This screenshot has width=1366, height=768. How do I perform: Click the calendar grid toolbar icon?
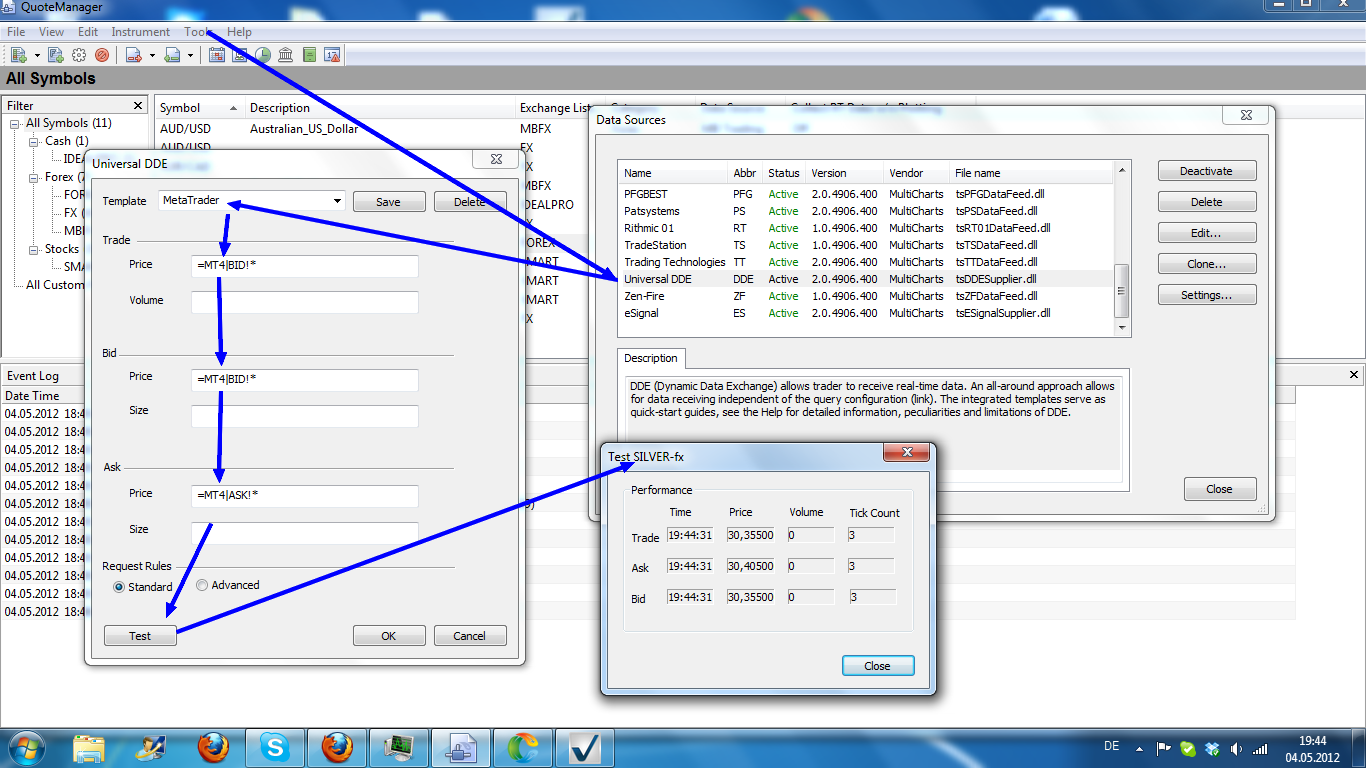coord(217,55)
